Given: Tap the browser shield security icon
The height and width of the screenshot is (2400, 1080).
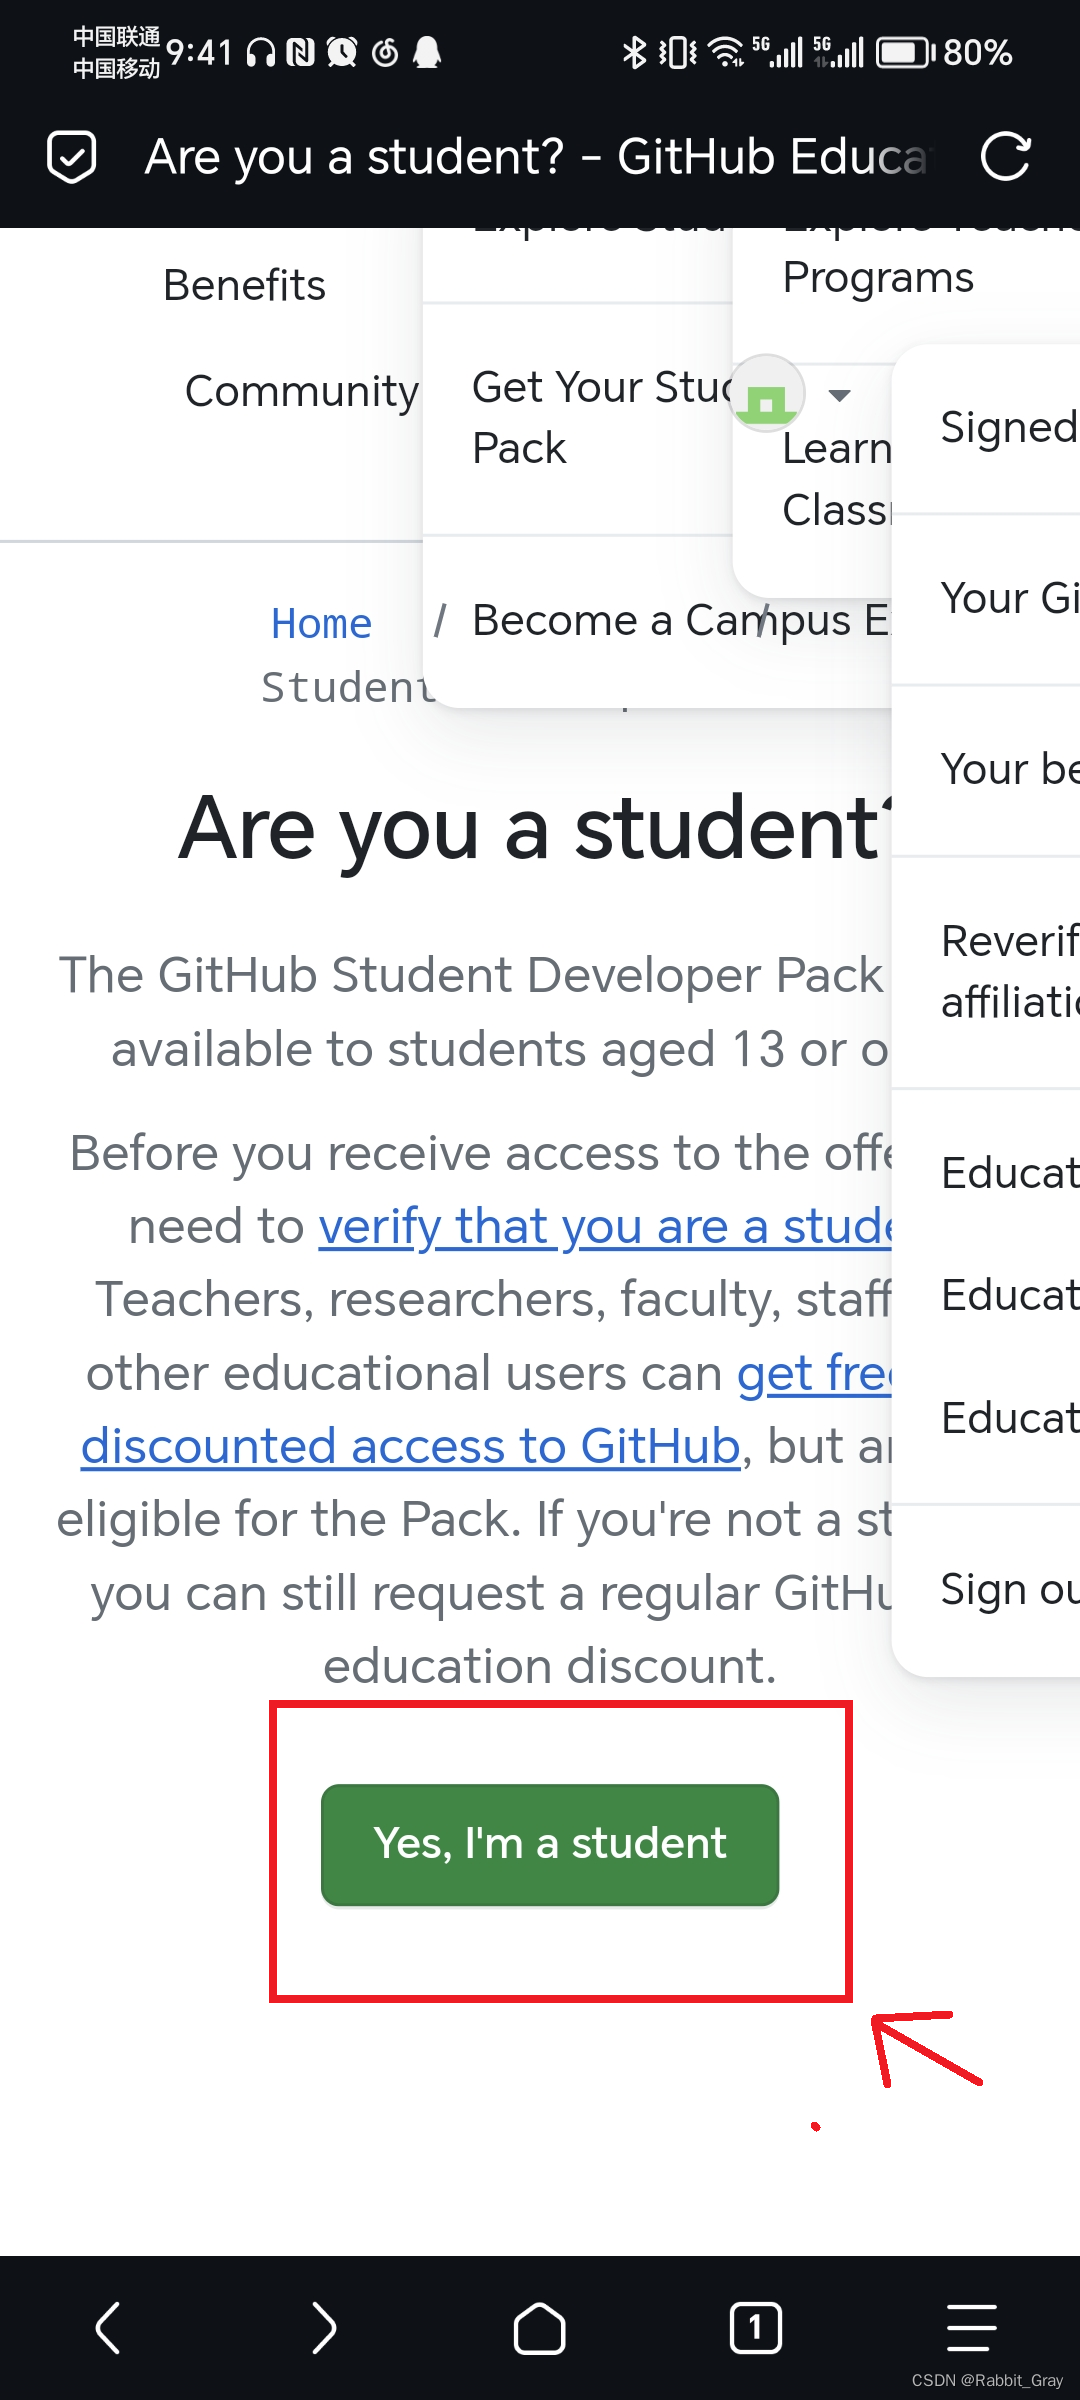Looking at the screenshot, I should point(72,157).
